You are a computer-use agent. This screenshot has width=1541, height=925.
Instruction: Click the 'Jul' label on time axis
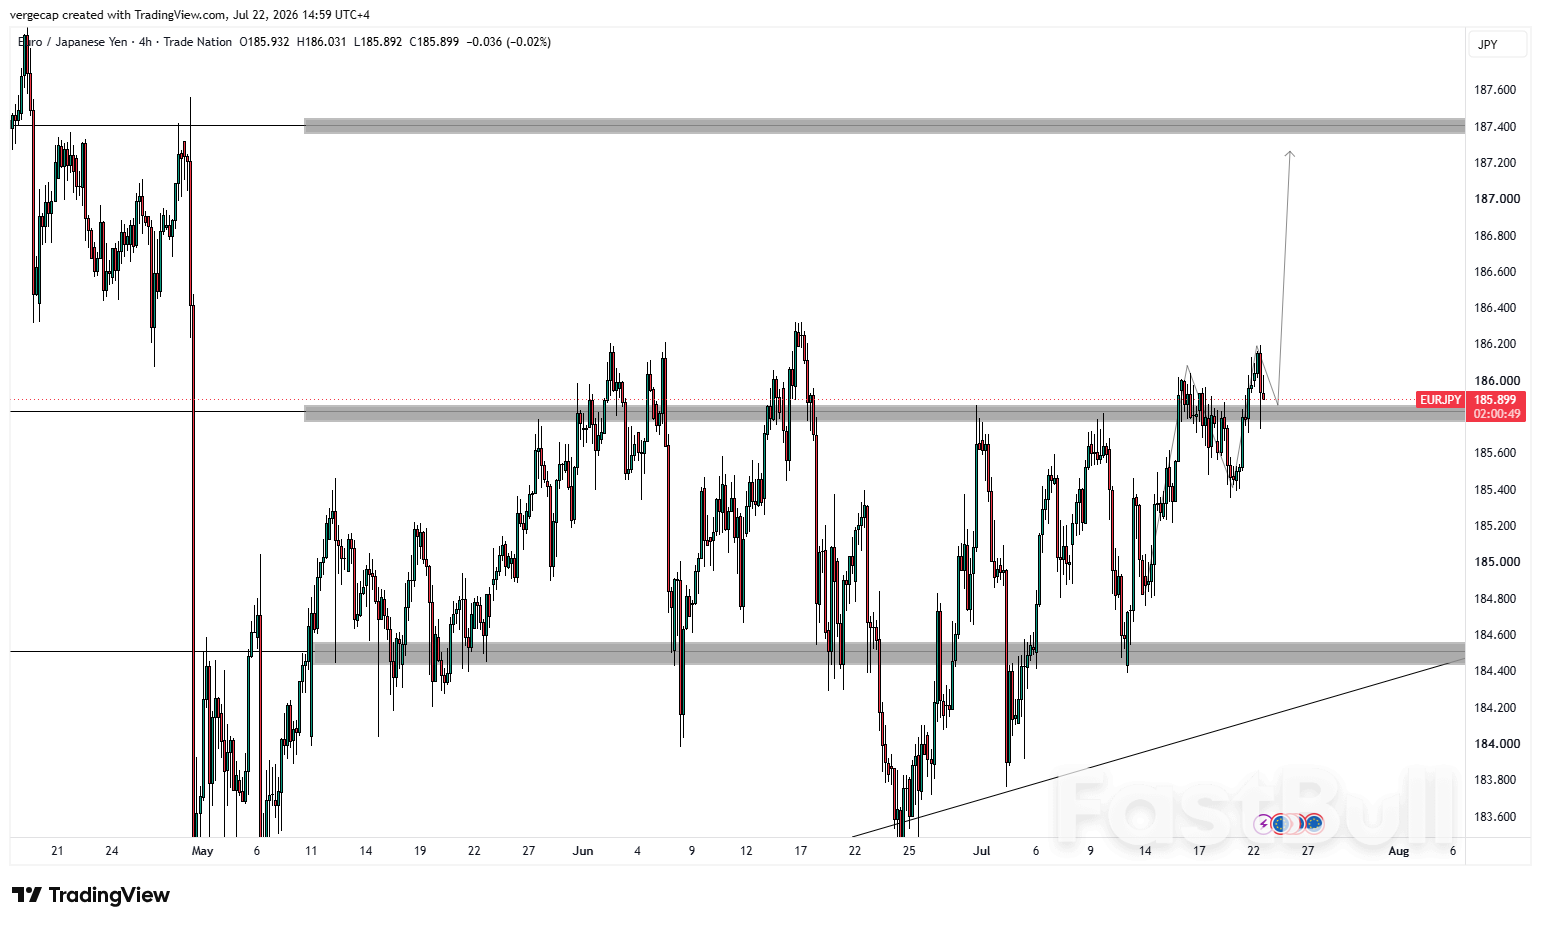(x=981, y=851)
